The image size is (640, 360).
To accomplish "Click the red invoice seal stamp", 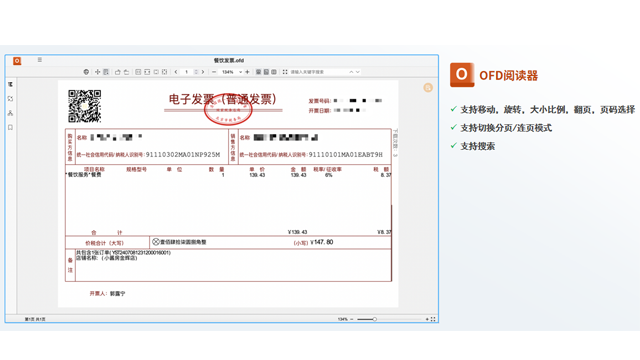I will [228, 109].
